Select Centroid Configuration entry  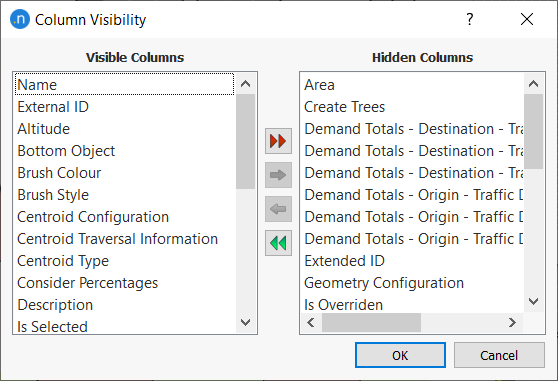tap(125, 217)
